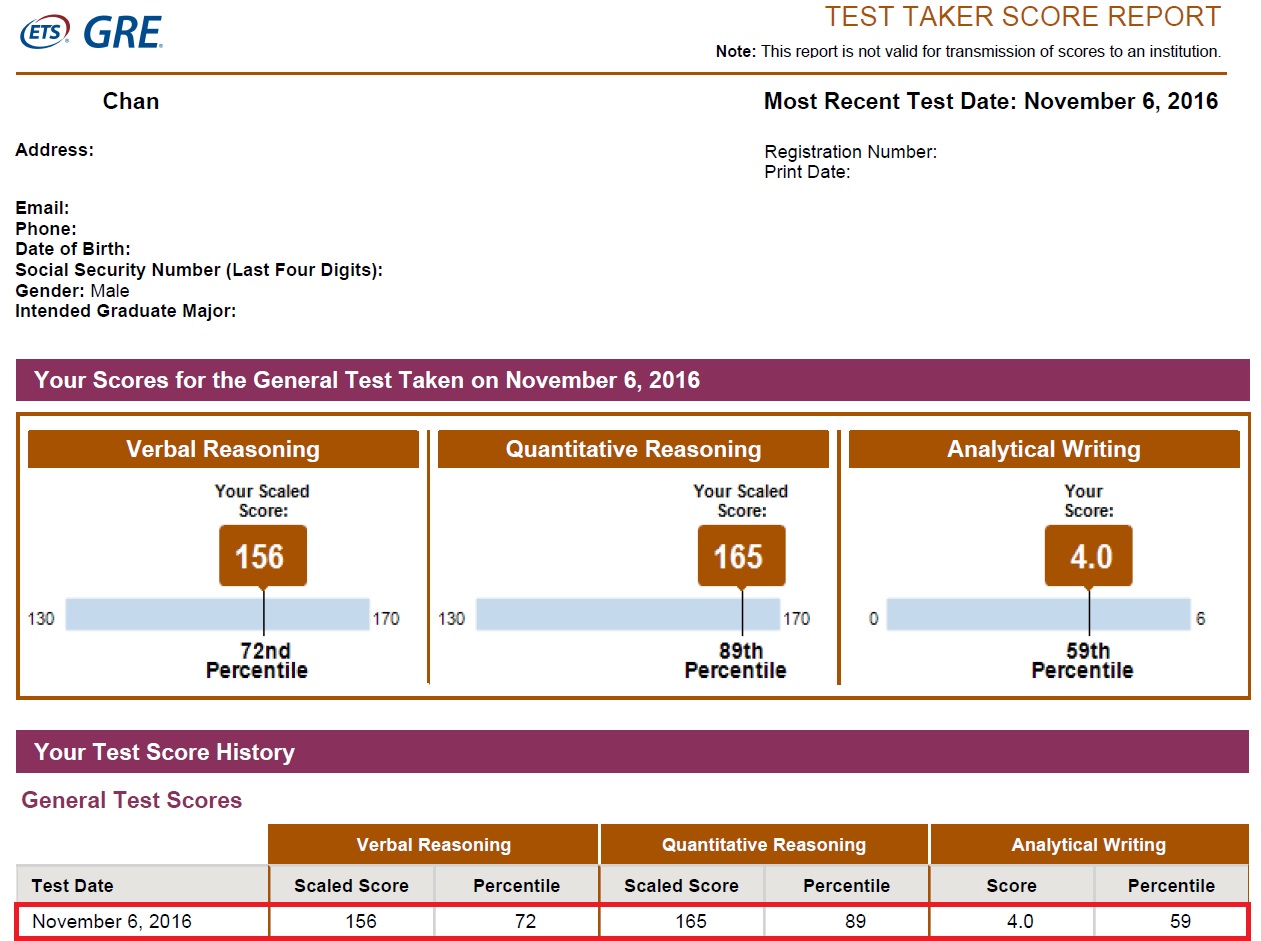
Task: Click the Address label
Action: 54,150
